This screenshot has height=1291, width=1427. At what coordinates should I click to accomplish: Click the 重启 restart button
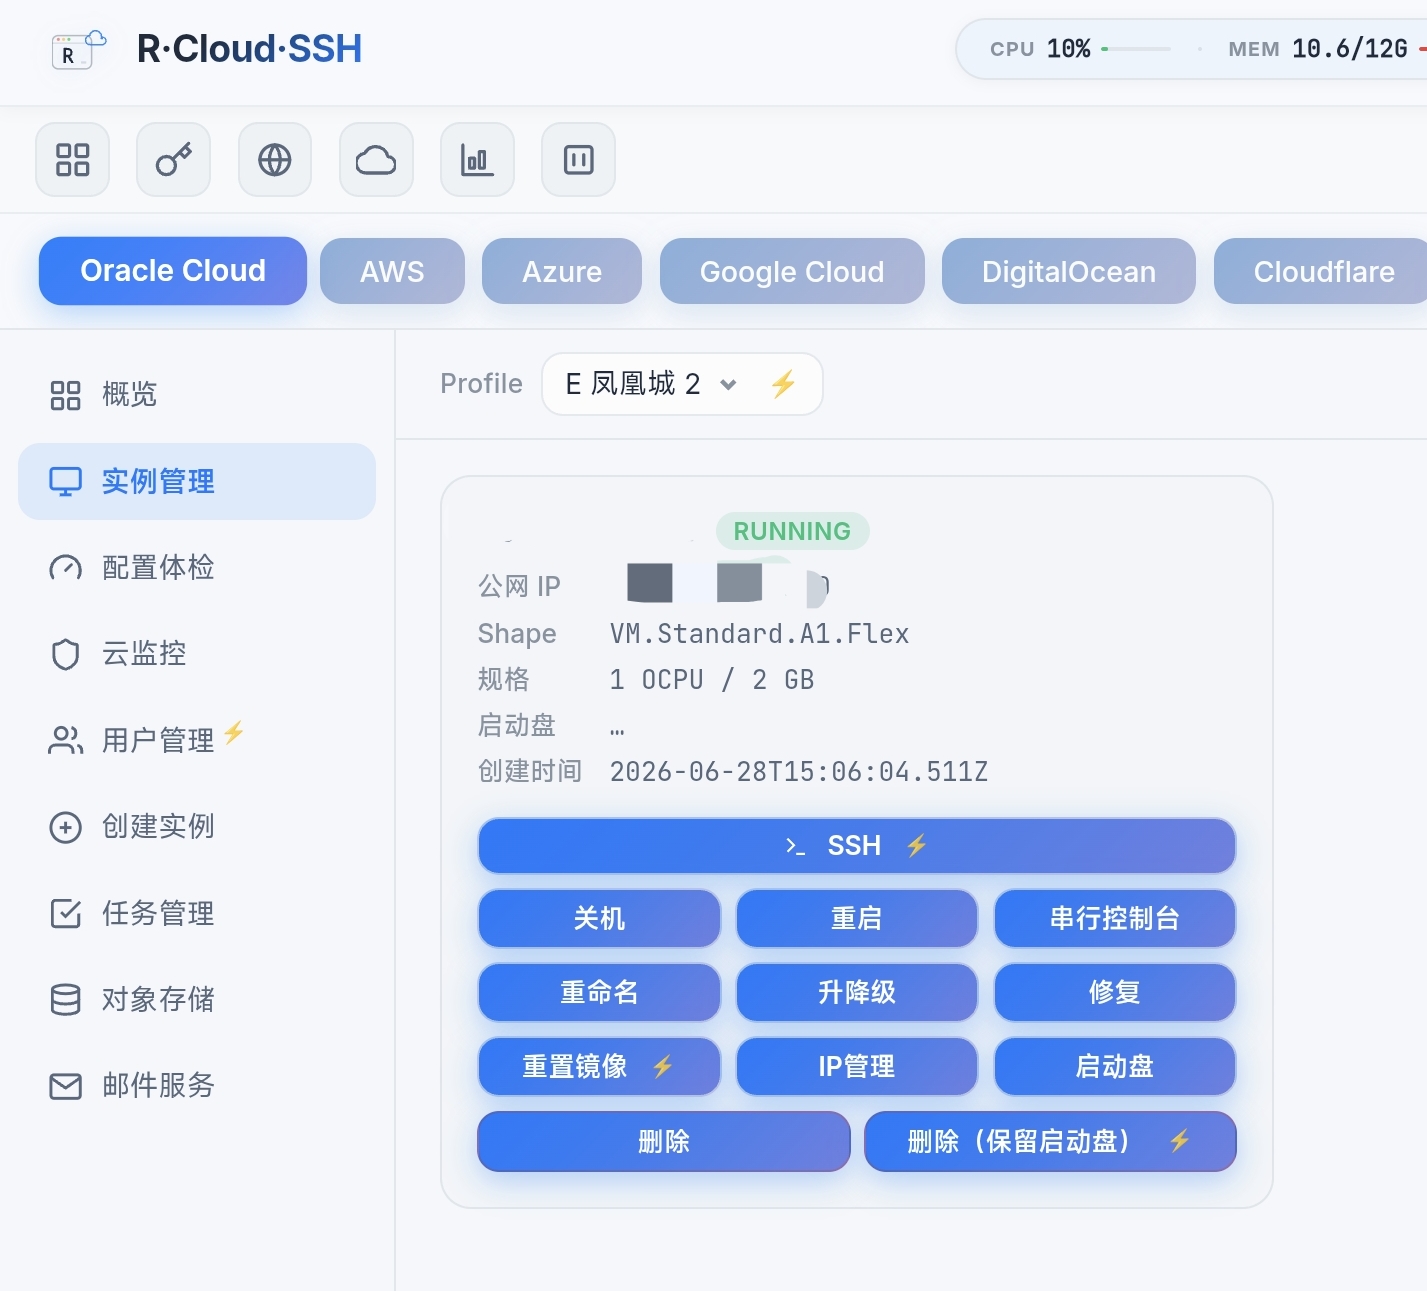click(x=857, y=918)
